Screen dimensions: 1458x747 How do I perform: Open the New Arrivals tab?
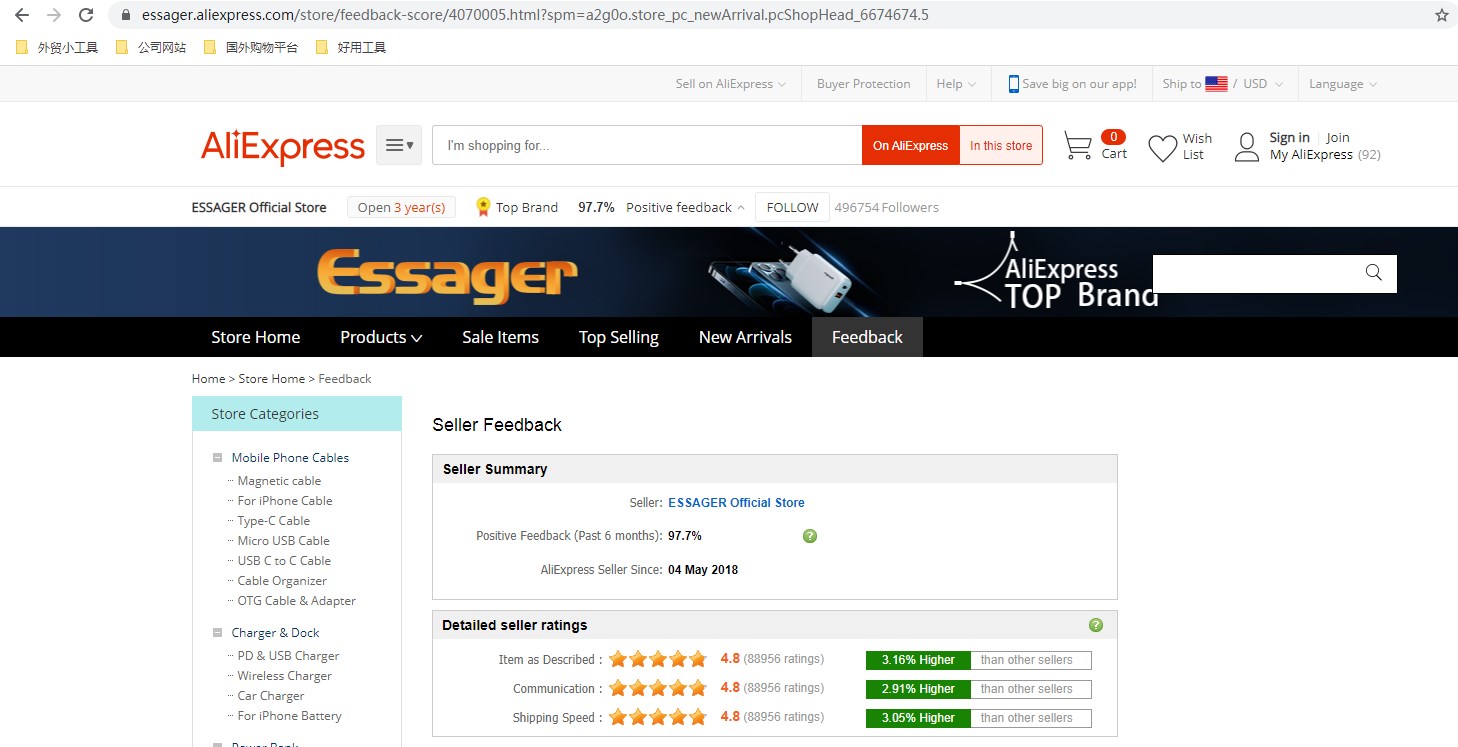(745, 337)
